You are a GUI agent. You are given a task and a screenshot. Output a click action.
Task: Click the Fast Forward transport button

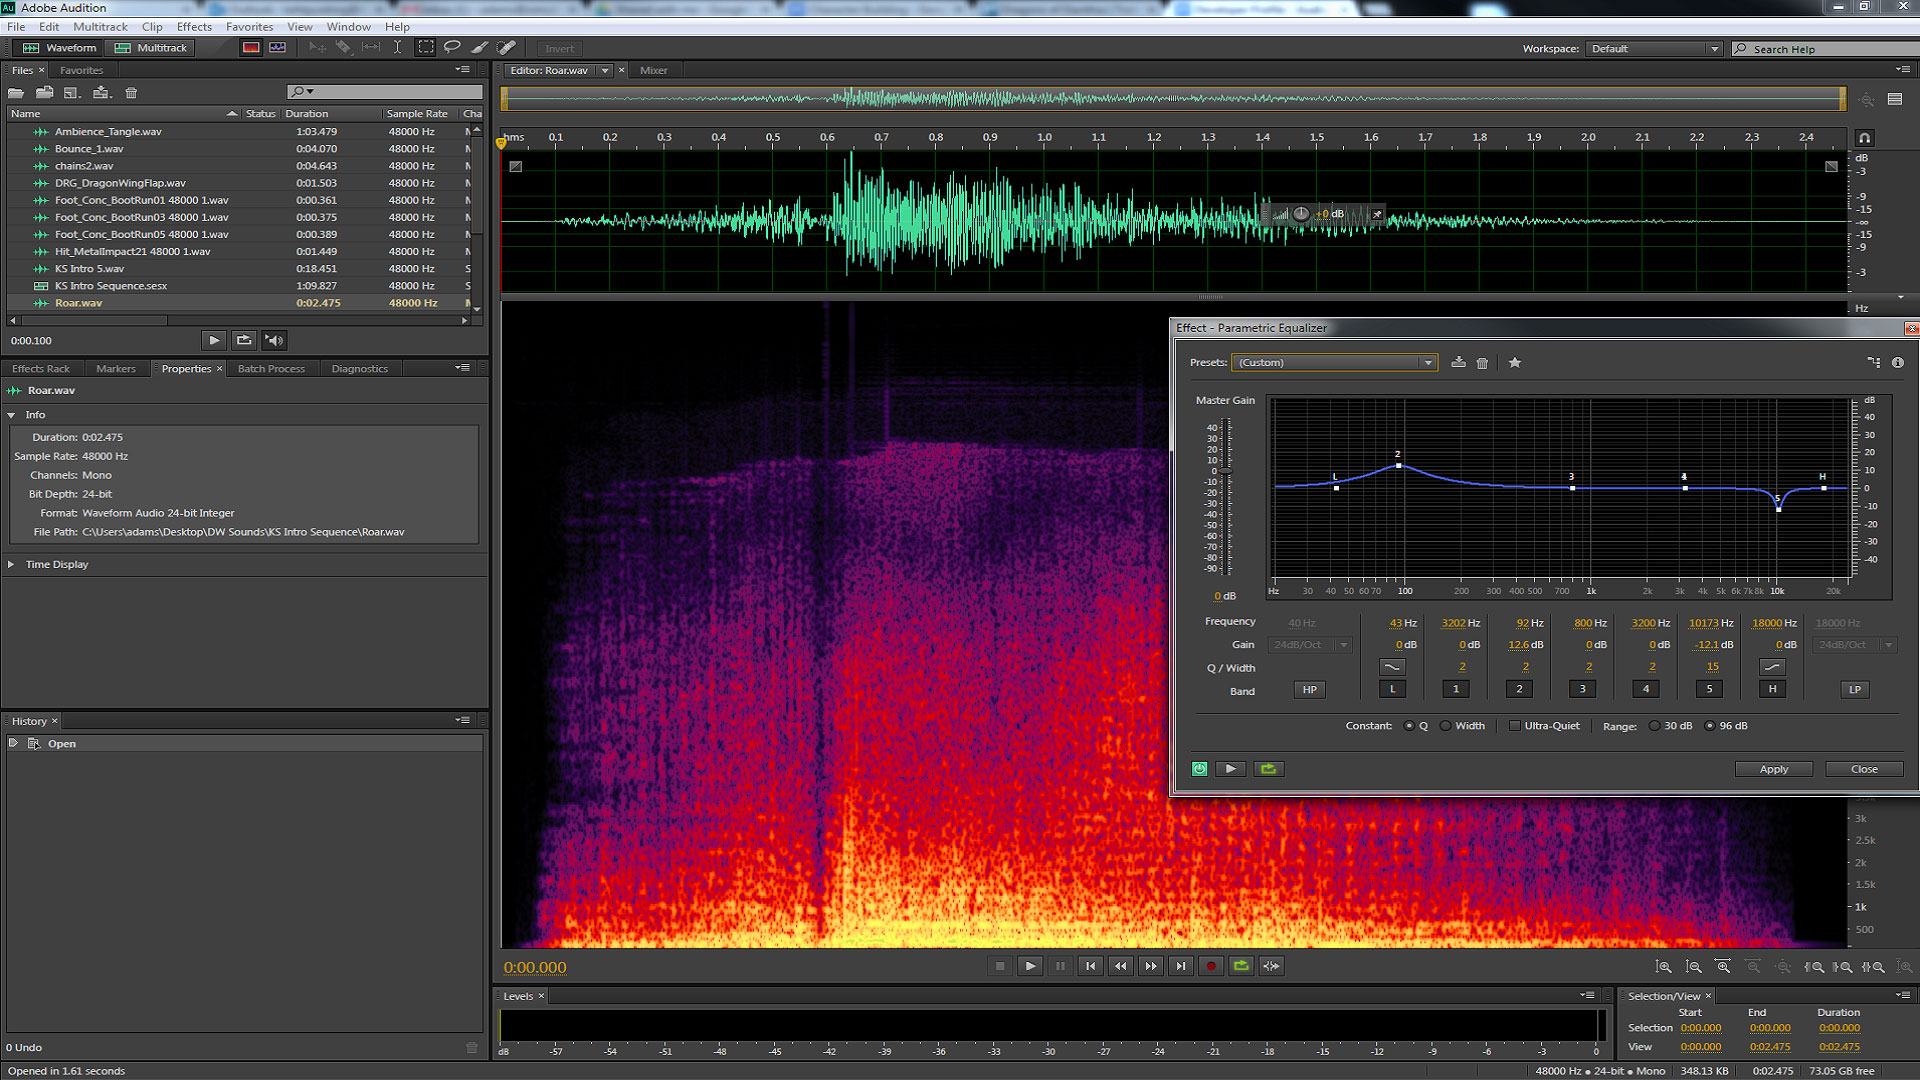coord(1151,966)
